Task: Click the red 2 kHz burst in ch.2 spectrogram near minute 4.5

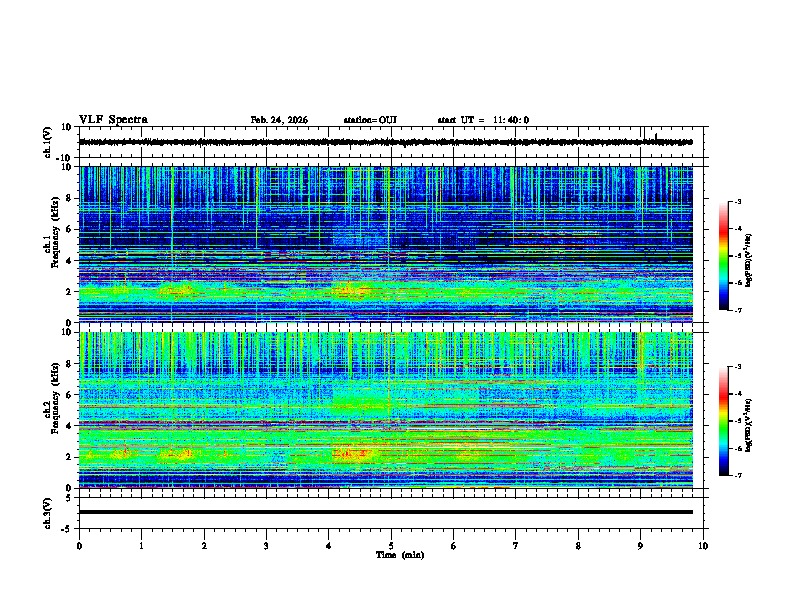Action: click(x=352, y=453)
